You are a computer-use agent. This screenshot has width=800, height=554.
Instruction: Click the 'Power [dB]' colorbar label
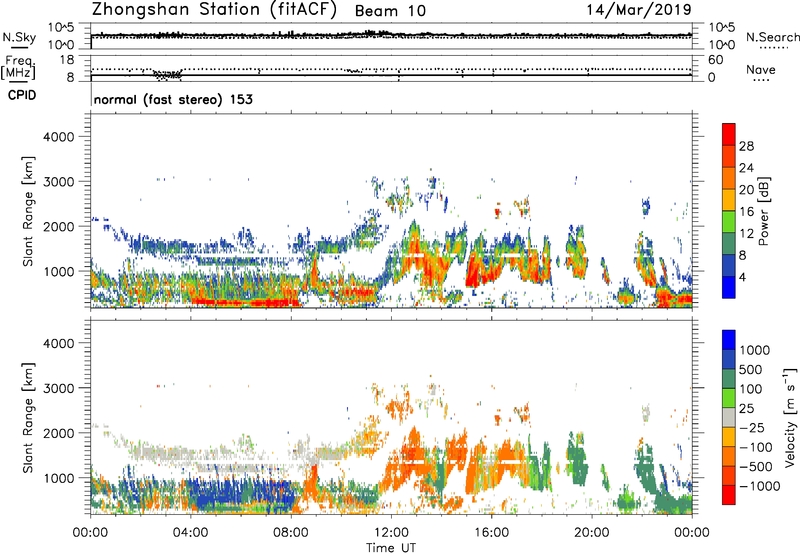pos(763,212)
